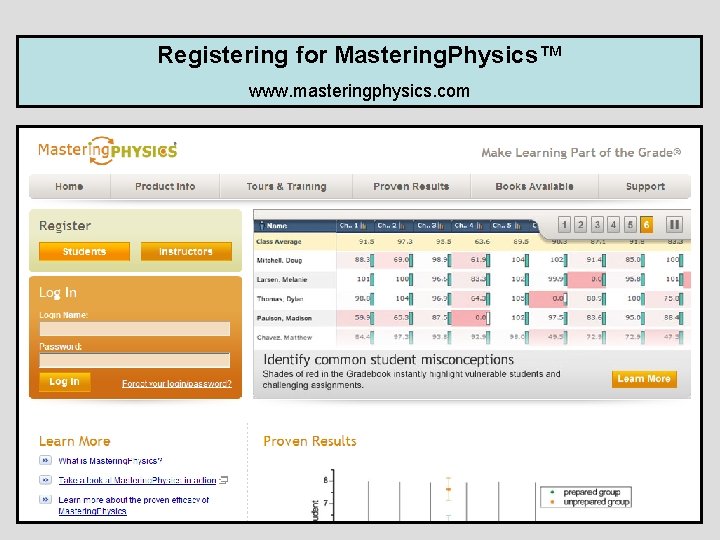Open Take a look at MasteringPhysics in action
720x540 pixels.
[137, 480]
